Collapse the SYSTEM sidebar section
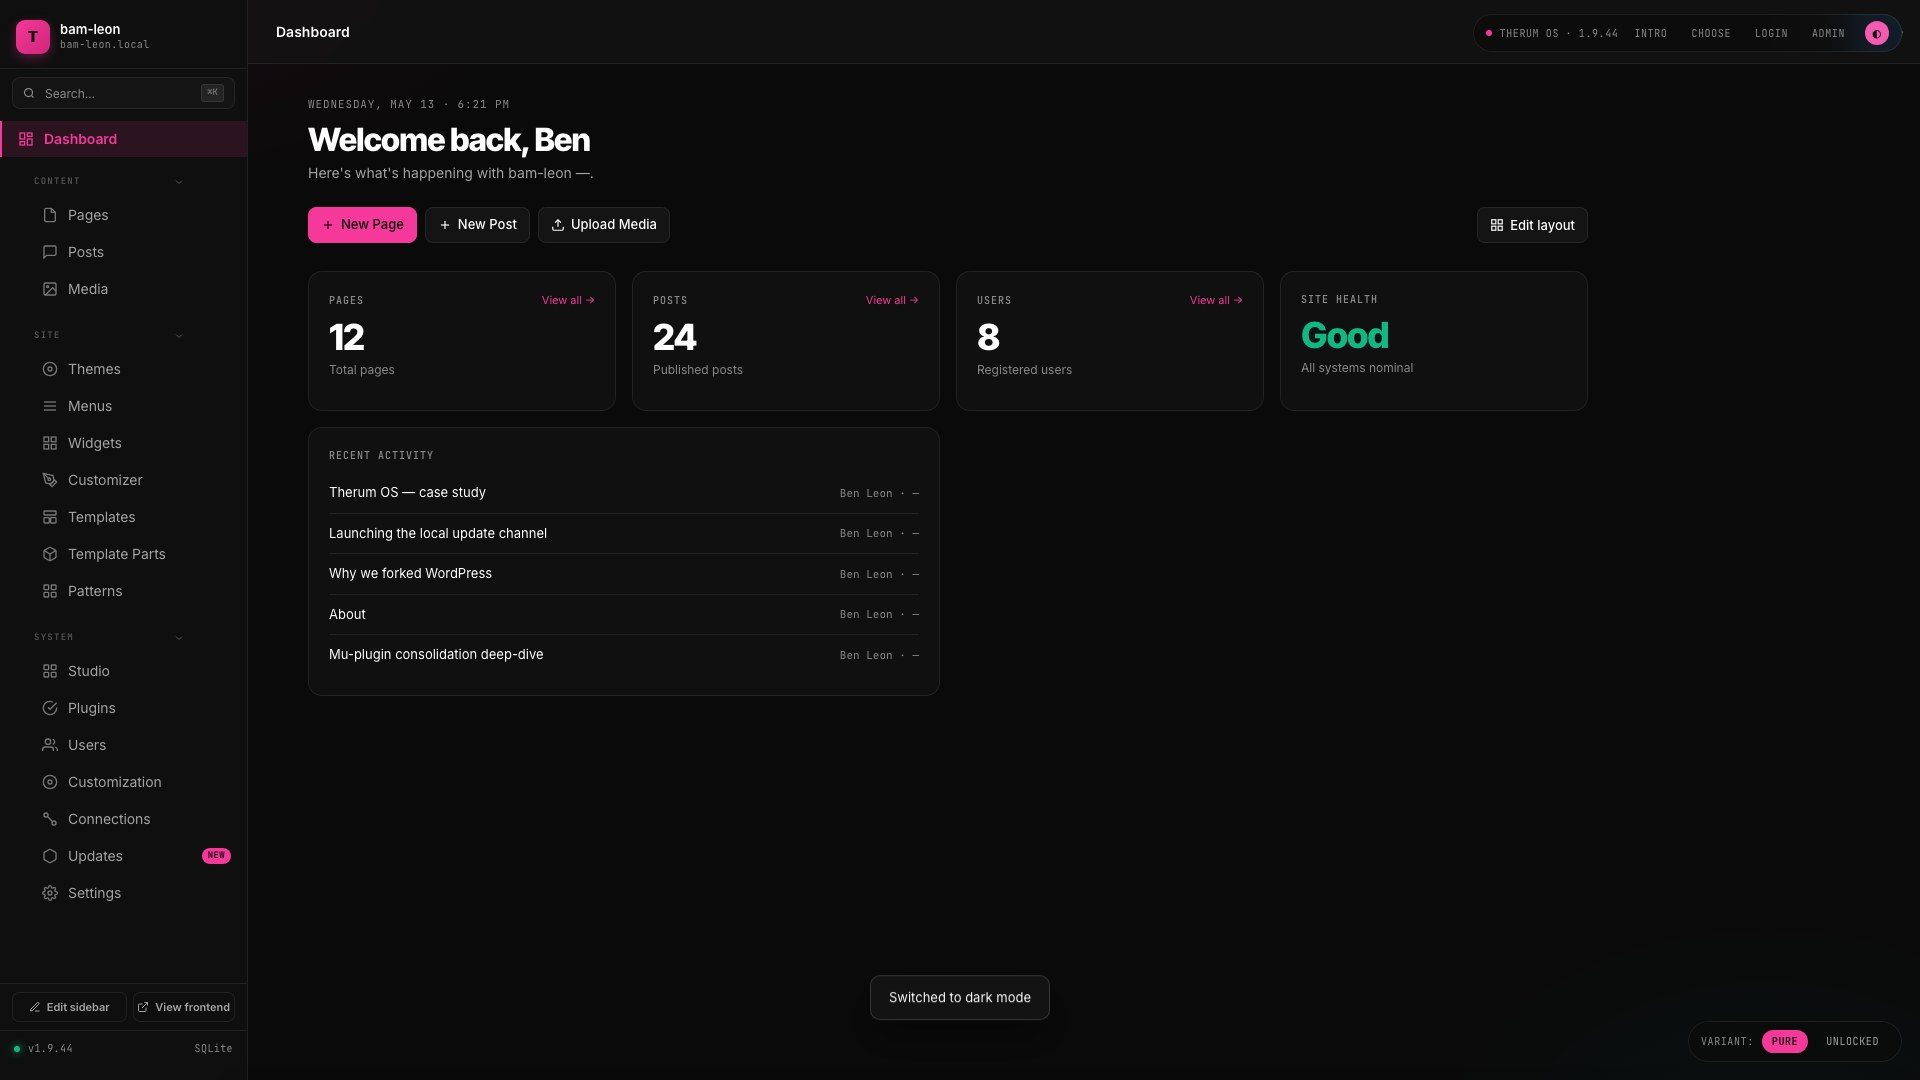 point(179,637)
